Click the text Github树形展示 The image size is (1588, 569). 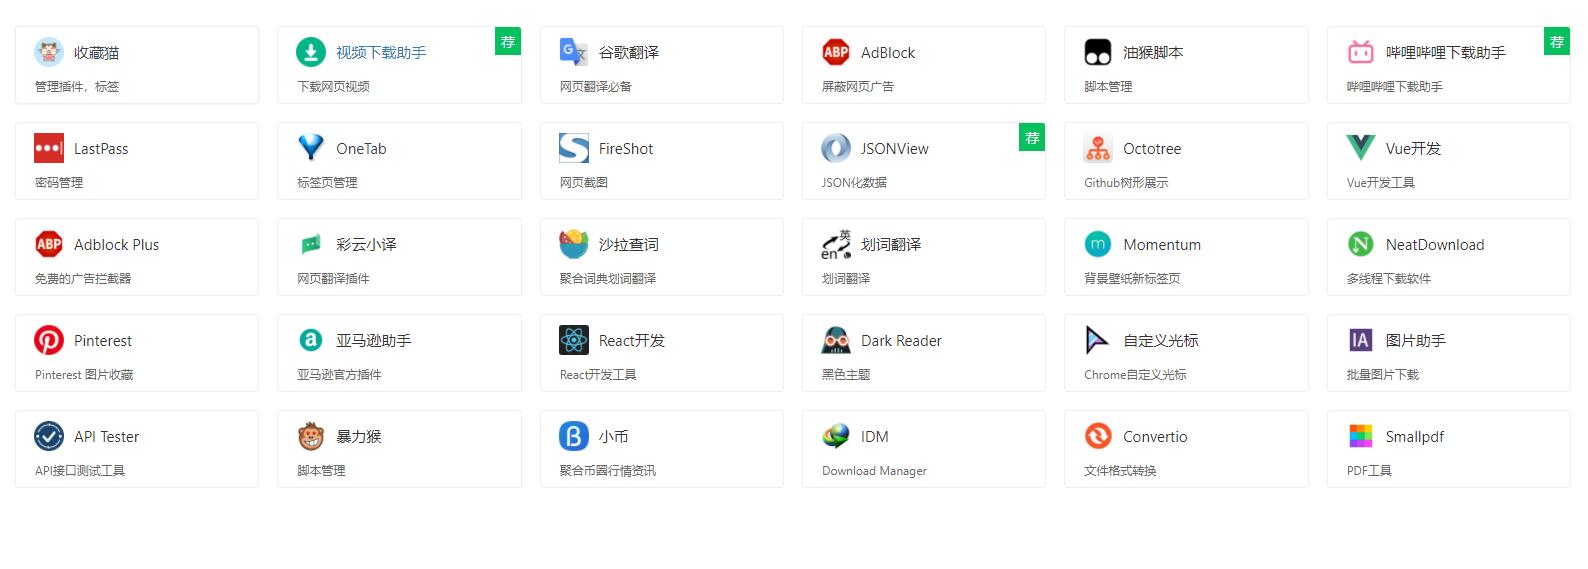tap(1126, 182)
